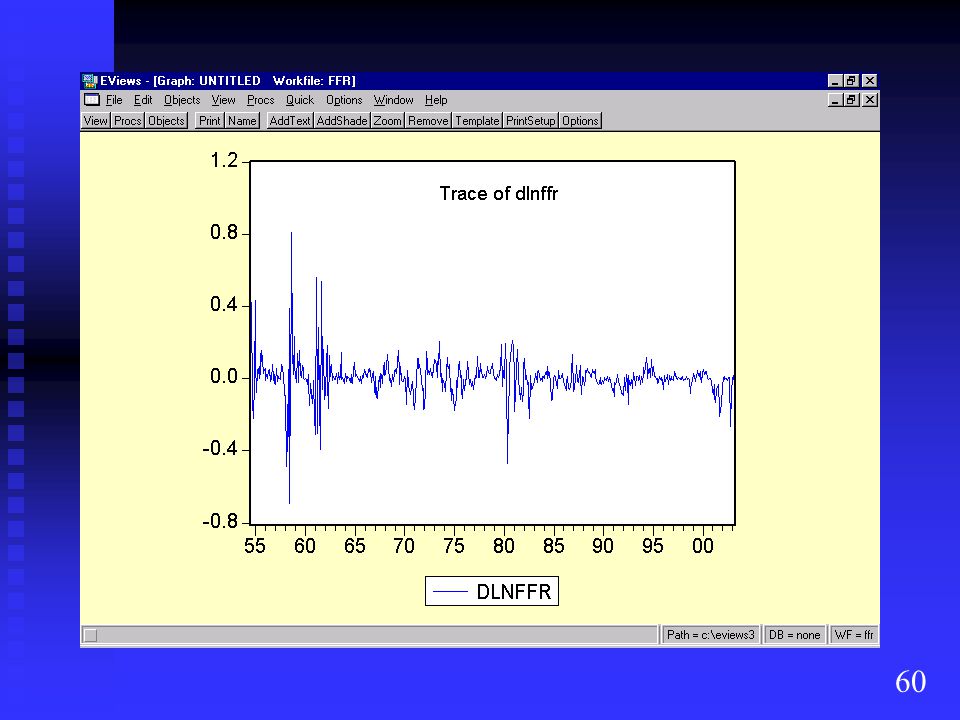Screen dimensions: 960x720
Task: Restore the inner graph window
Action: [851, 100]
